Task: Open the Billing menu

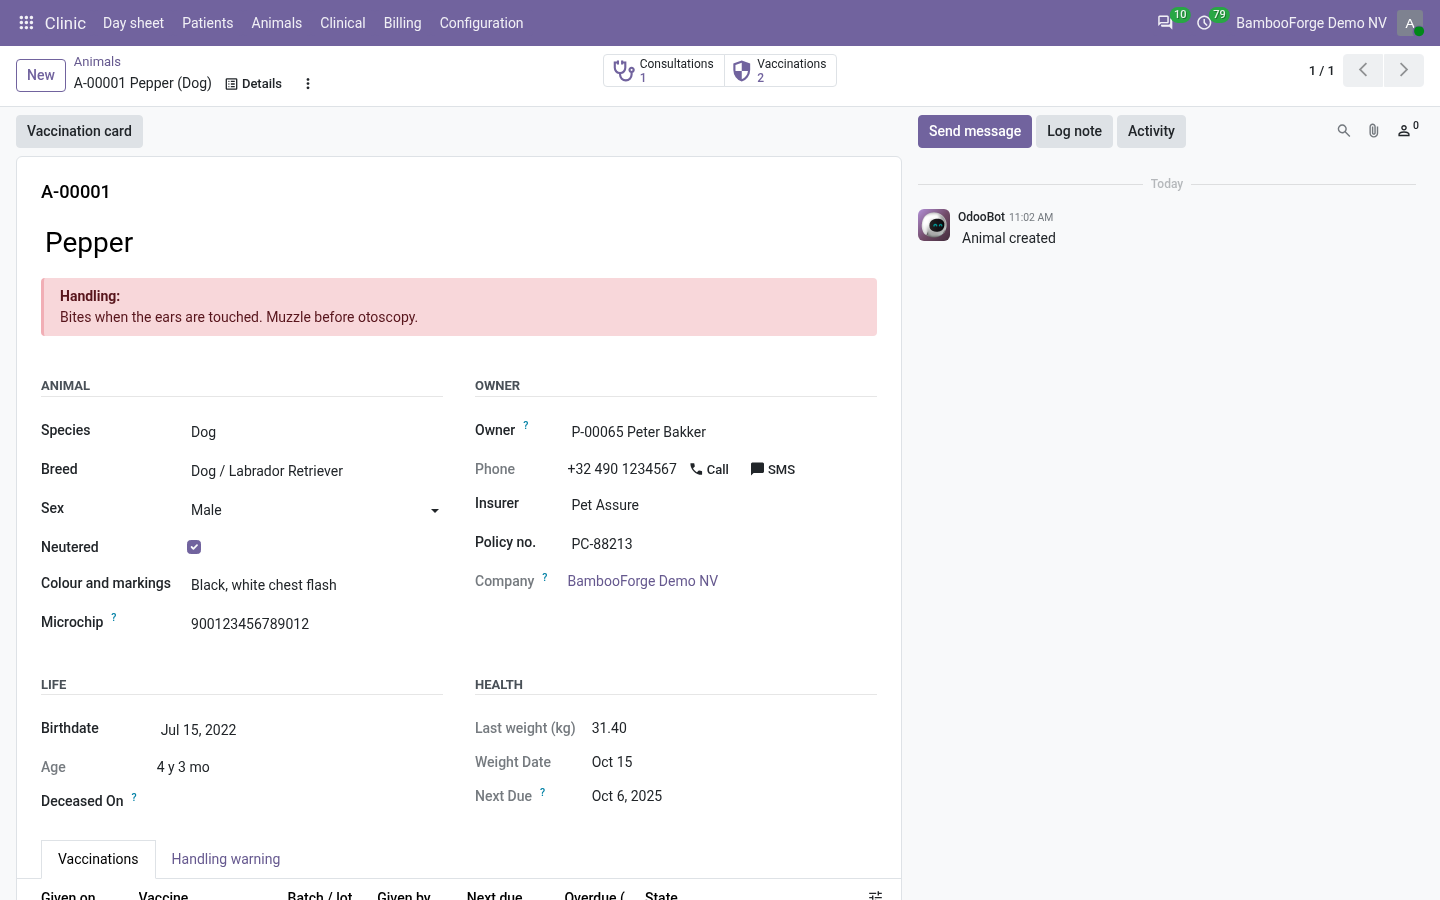Action: coord(402,23)
